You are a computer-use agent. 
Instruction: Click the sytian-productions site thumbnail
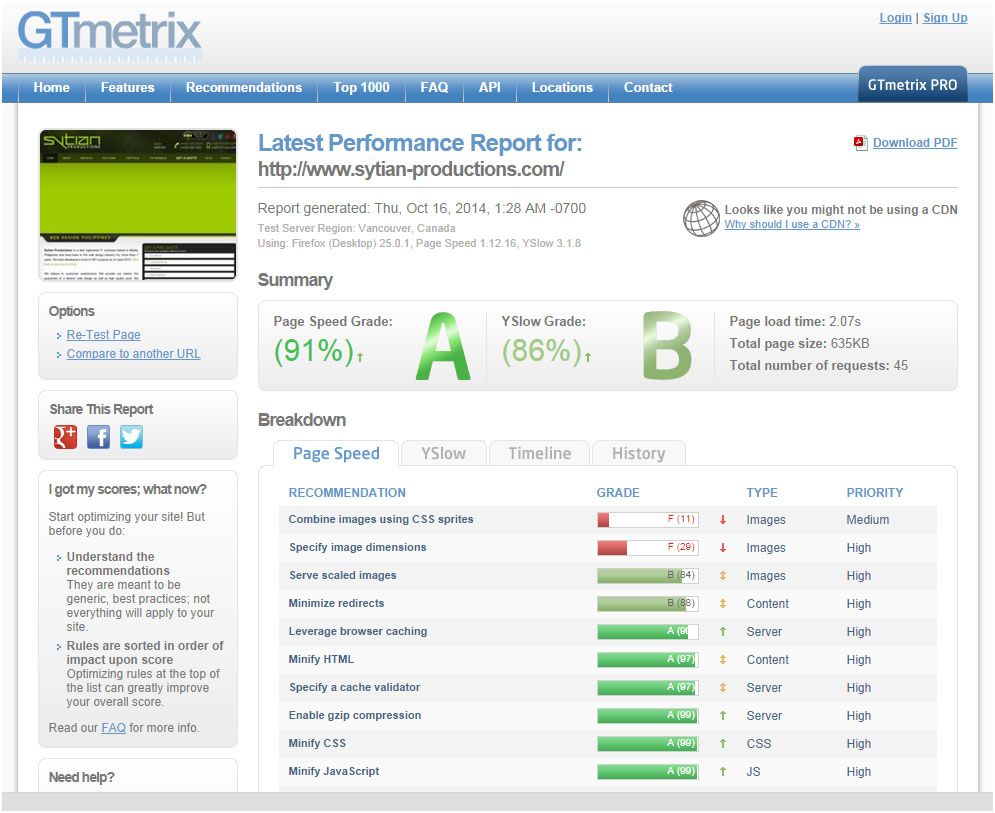(x=138, y=205)
